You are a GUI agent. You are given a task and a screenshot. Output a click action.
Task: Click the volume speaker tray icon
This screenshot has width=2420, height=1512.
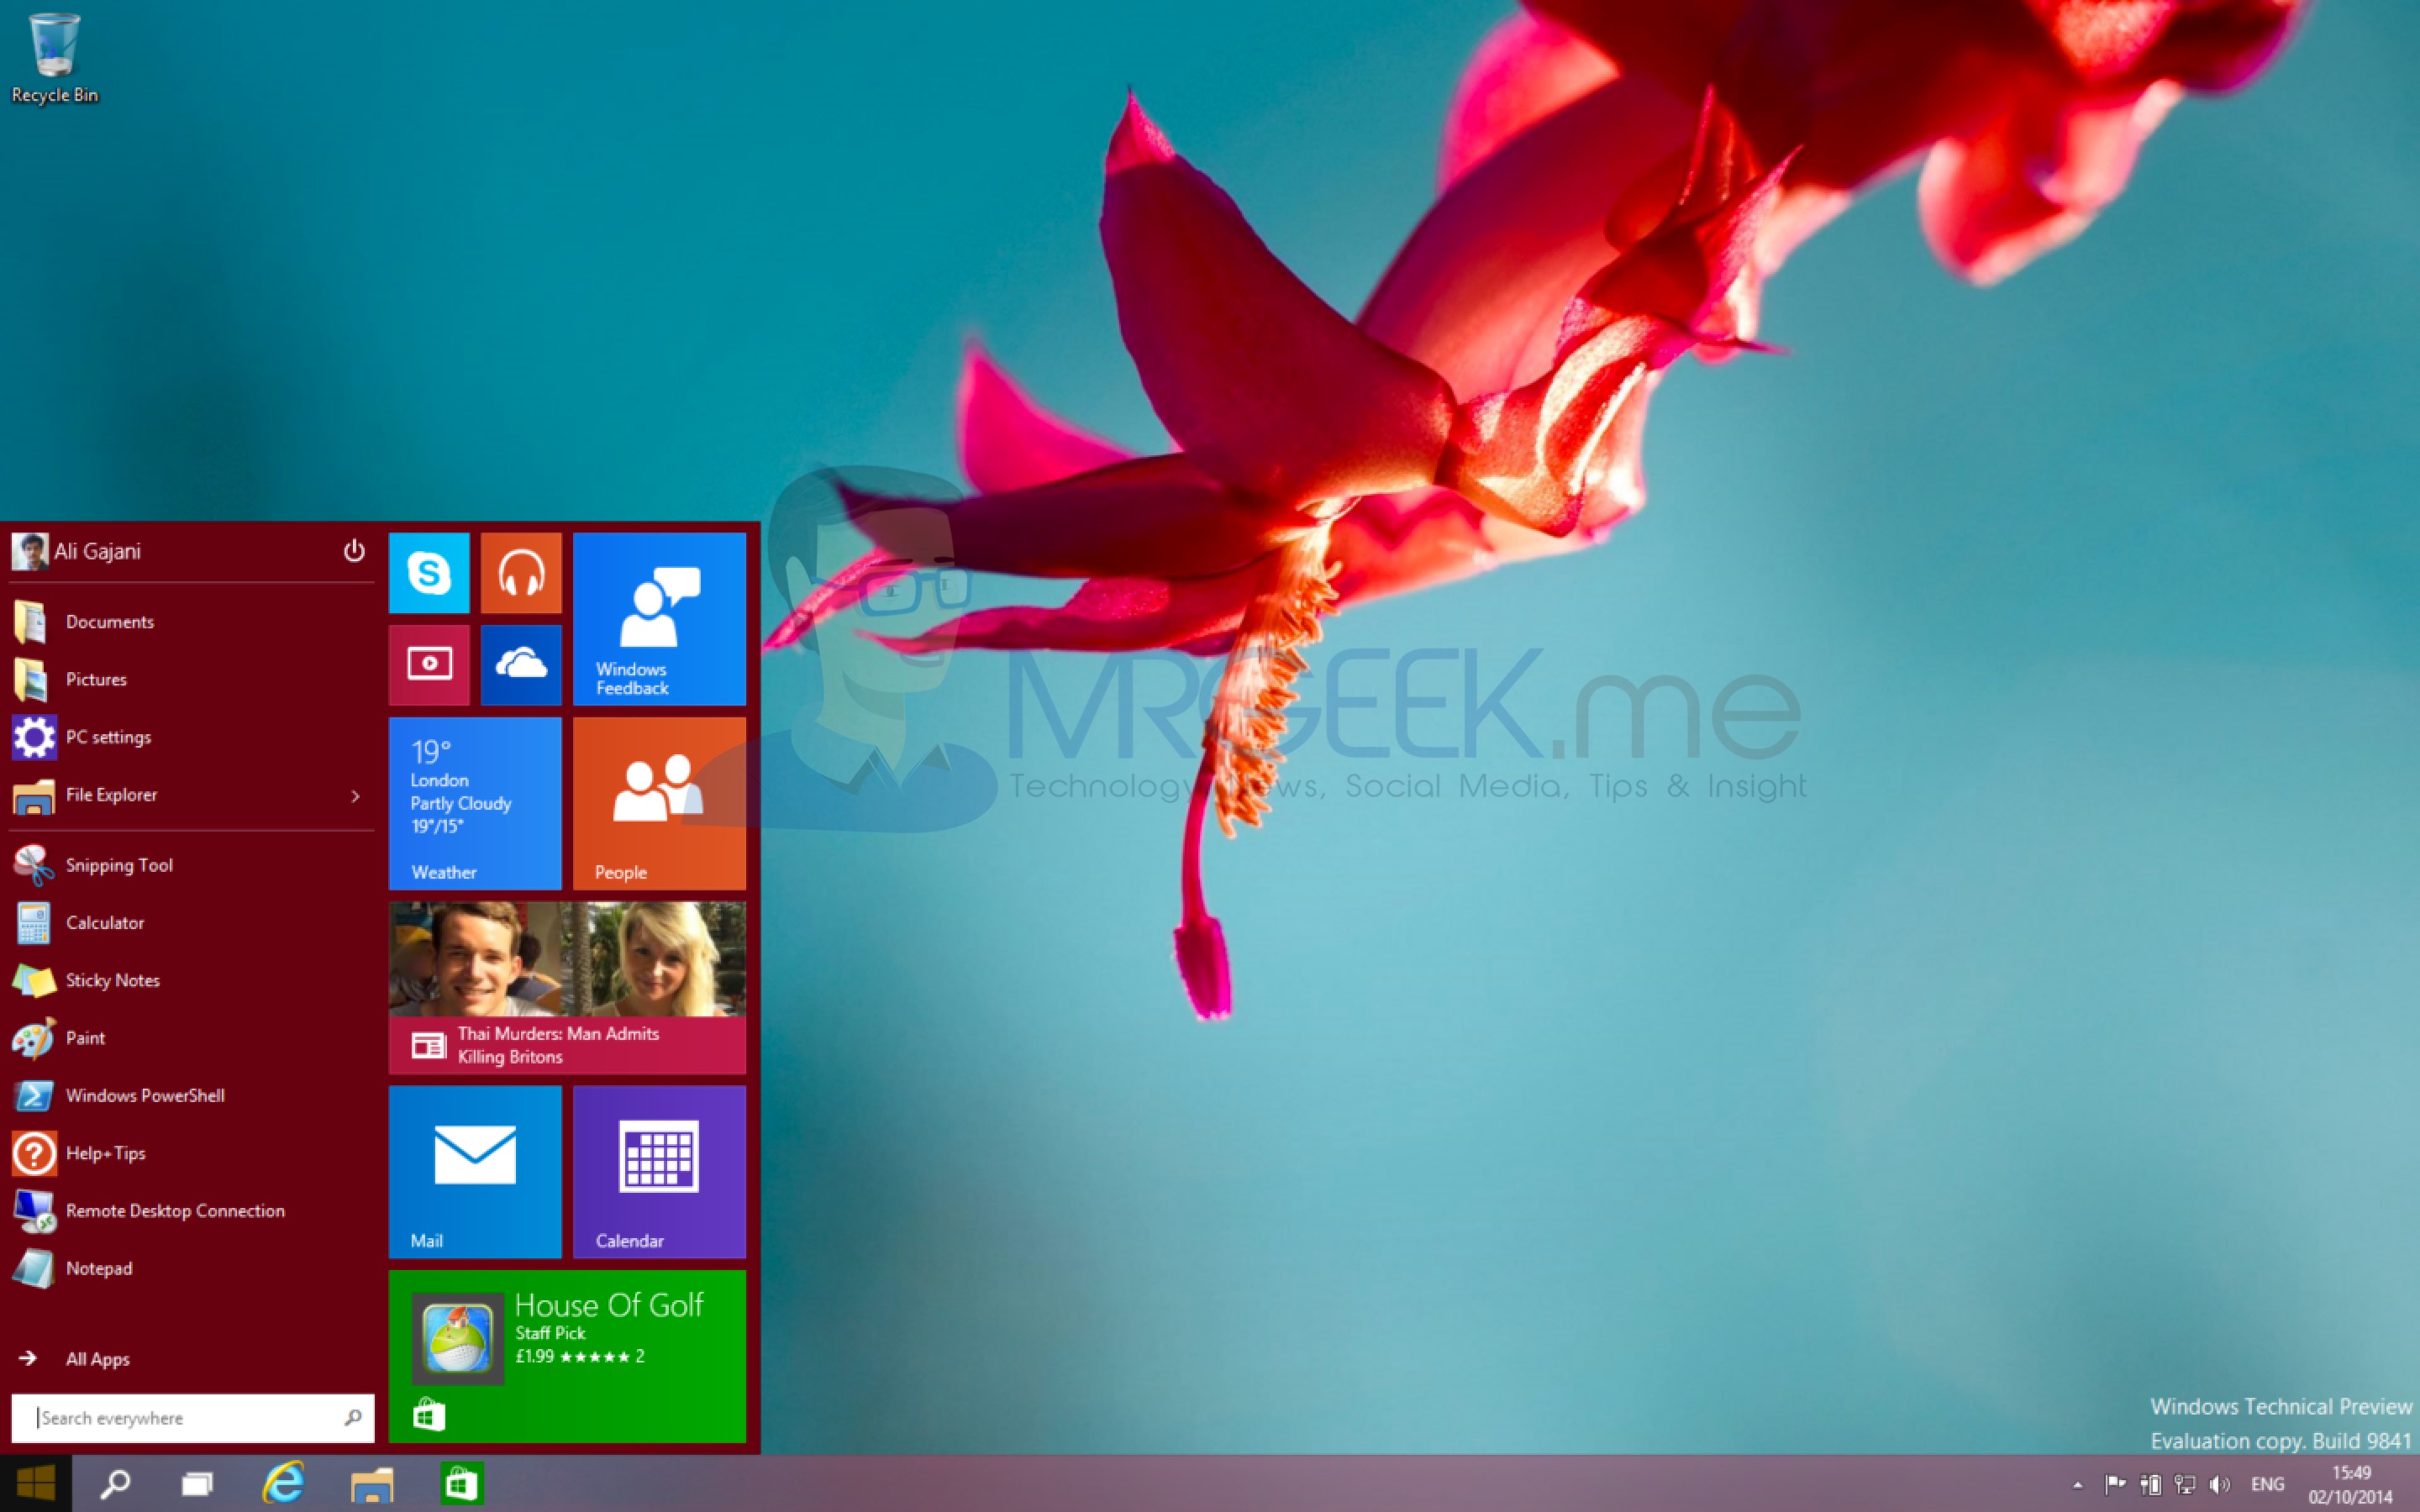point(2220,1485)
